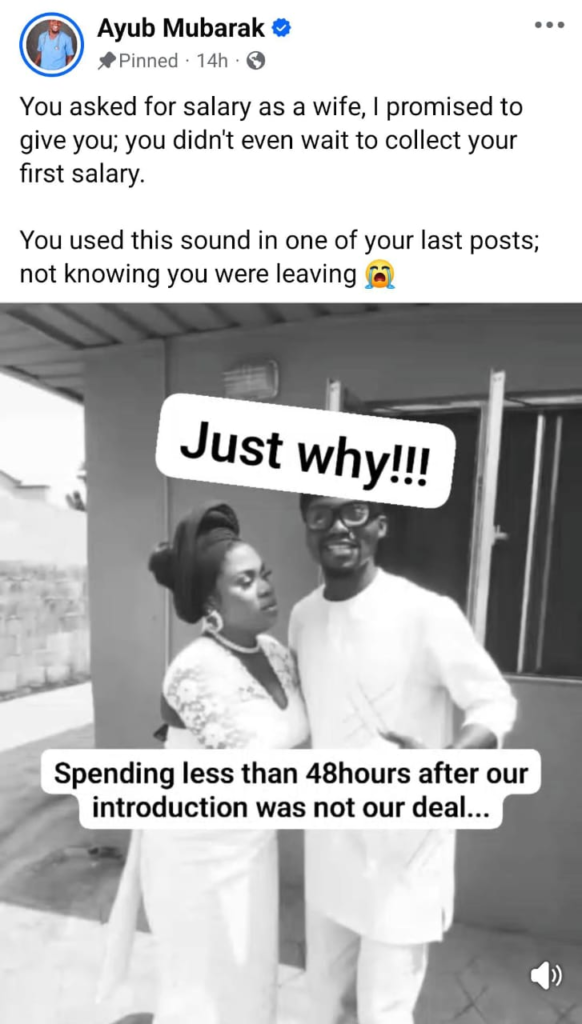The width and height of the screenshot is (582, 1024).
Task: Open the three-dot post options menu
Action: [x=548, y=25]
